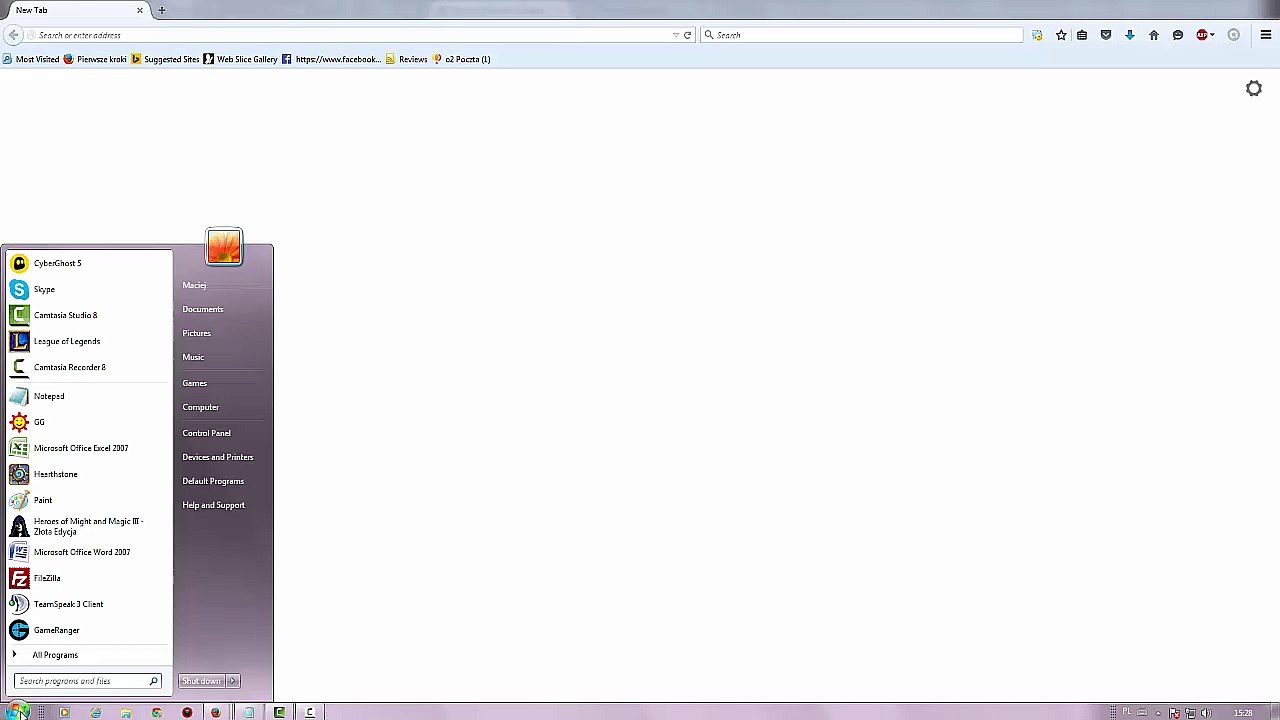Open Microsoft Office Excel 2007
The image size is (1280, 720).
pyautogui.click(x=88, y=448)
